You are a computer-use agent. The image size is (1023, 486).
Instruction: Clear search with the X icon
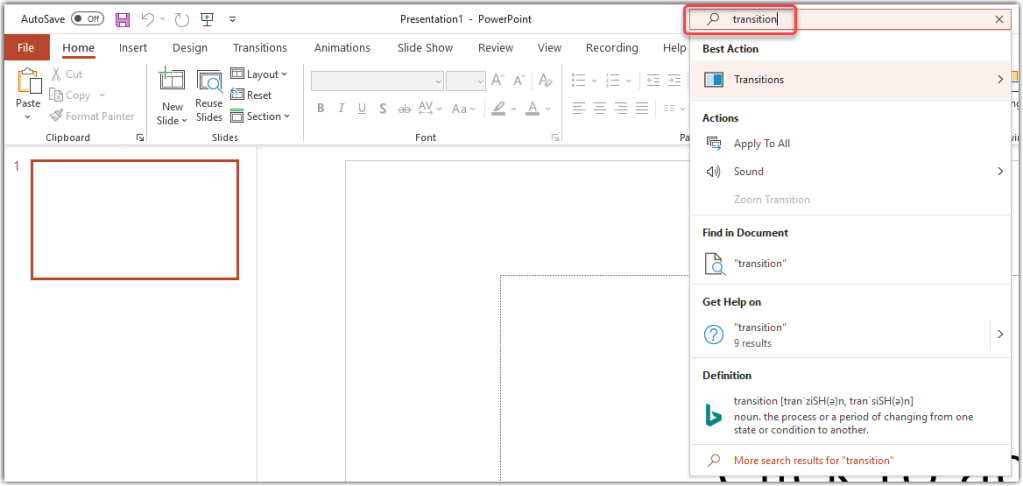pos(999,19)
